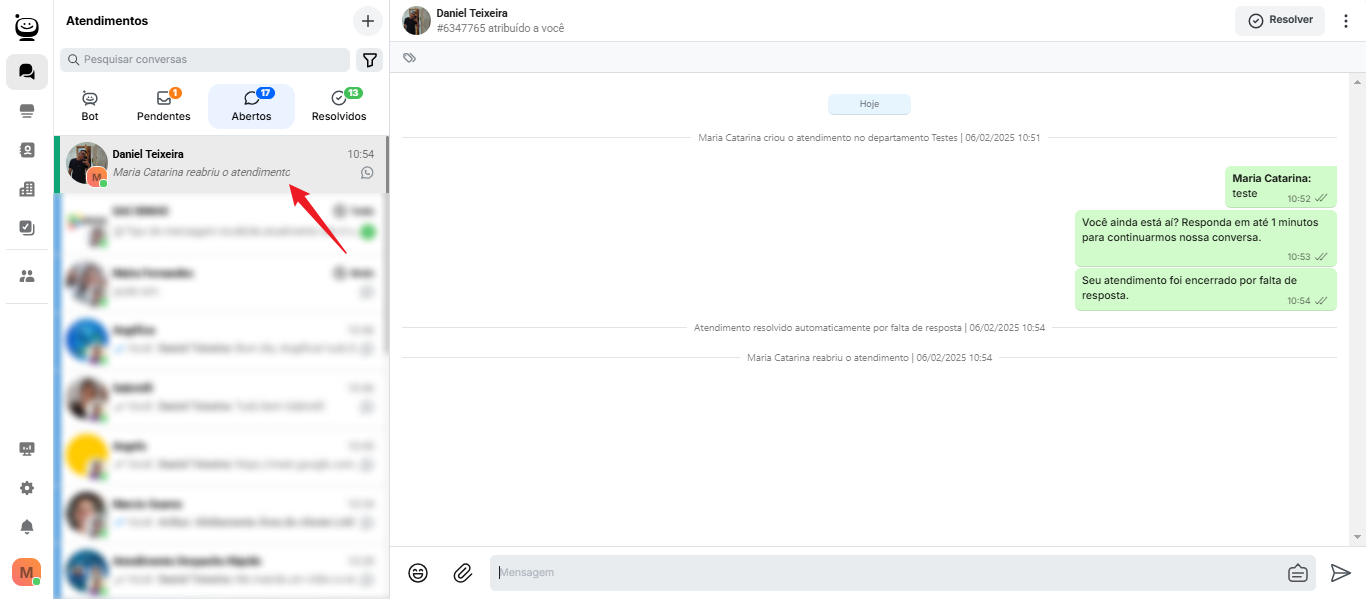Open quick replies briefcase icon in message box
This screenshot has height=599, width=1366.
click(x=1297, y=573)
